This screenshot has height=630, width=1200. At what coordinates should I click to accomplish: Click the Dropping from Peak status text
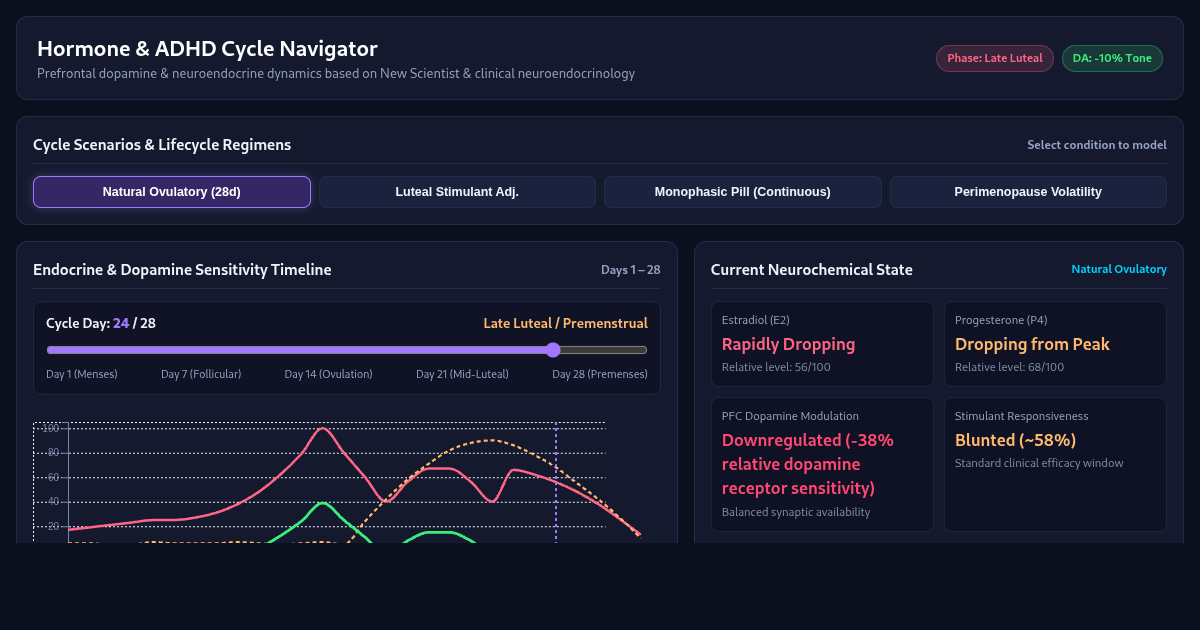click(x=1032, y=344)
